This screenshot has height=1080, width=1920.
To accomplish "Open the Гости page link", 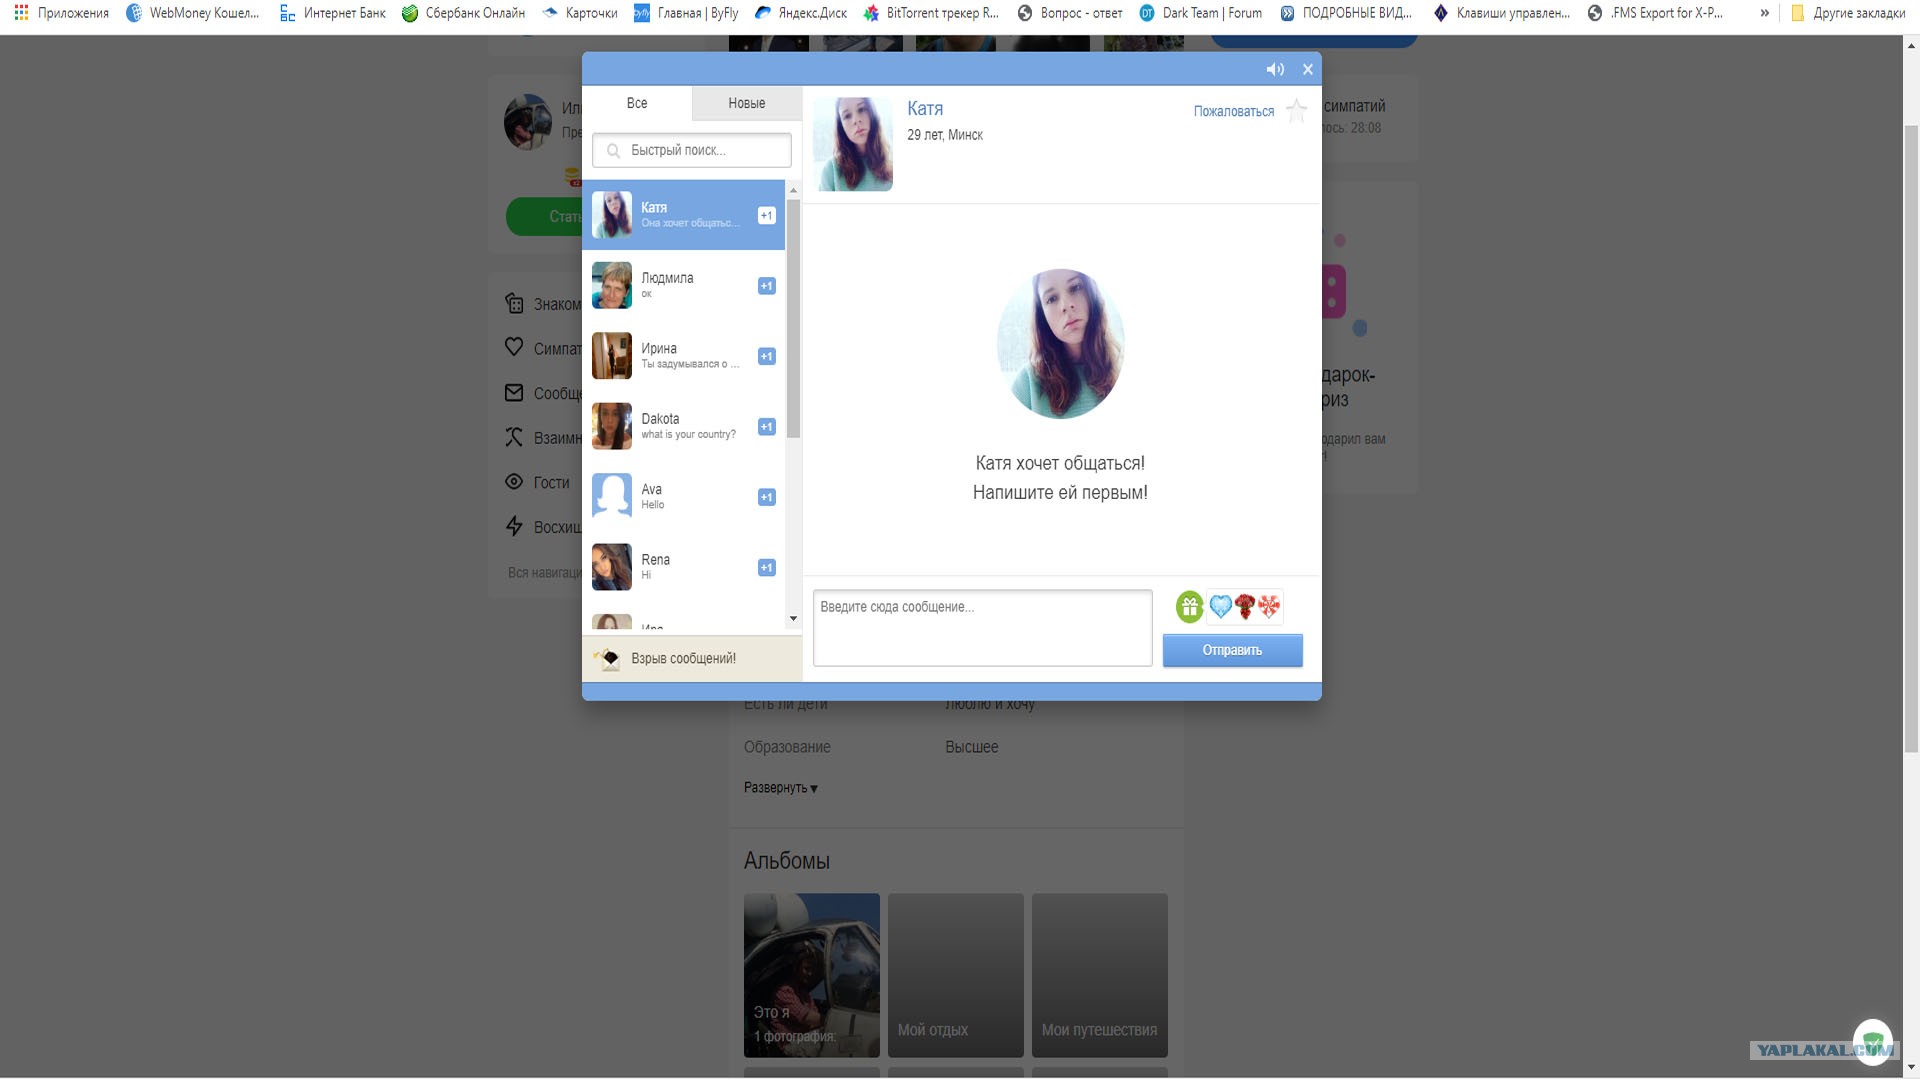I will pos(551,483).
